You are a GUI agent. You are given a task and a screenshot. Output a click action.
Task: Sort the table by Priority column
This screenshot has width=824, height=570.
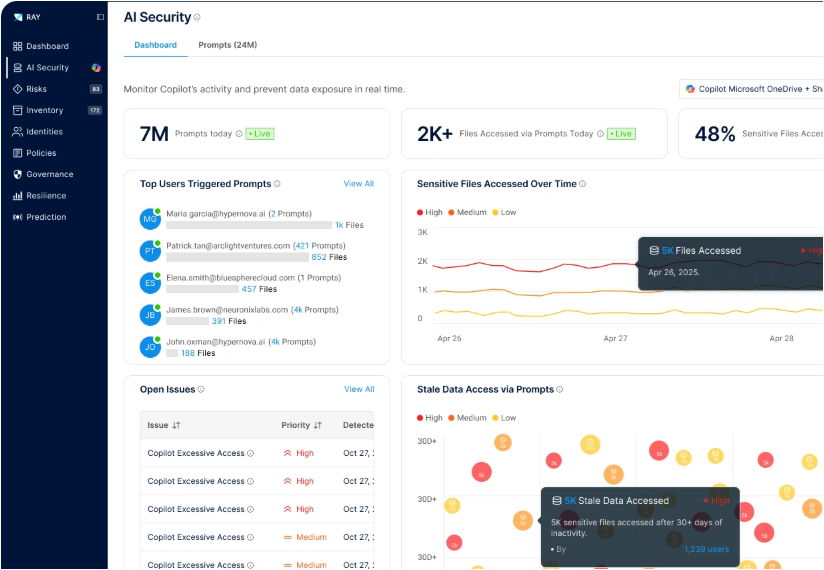(301, 426)
